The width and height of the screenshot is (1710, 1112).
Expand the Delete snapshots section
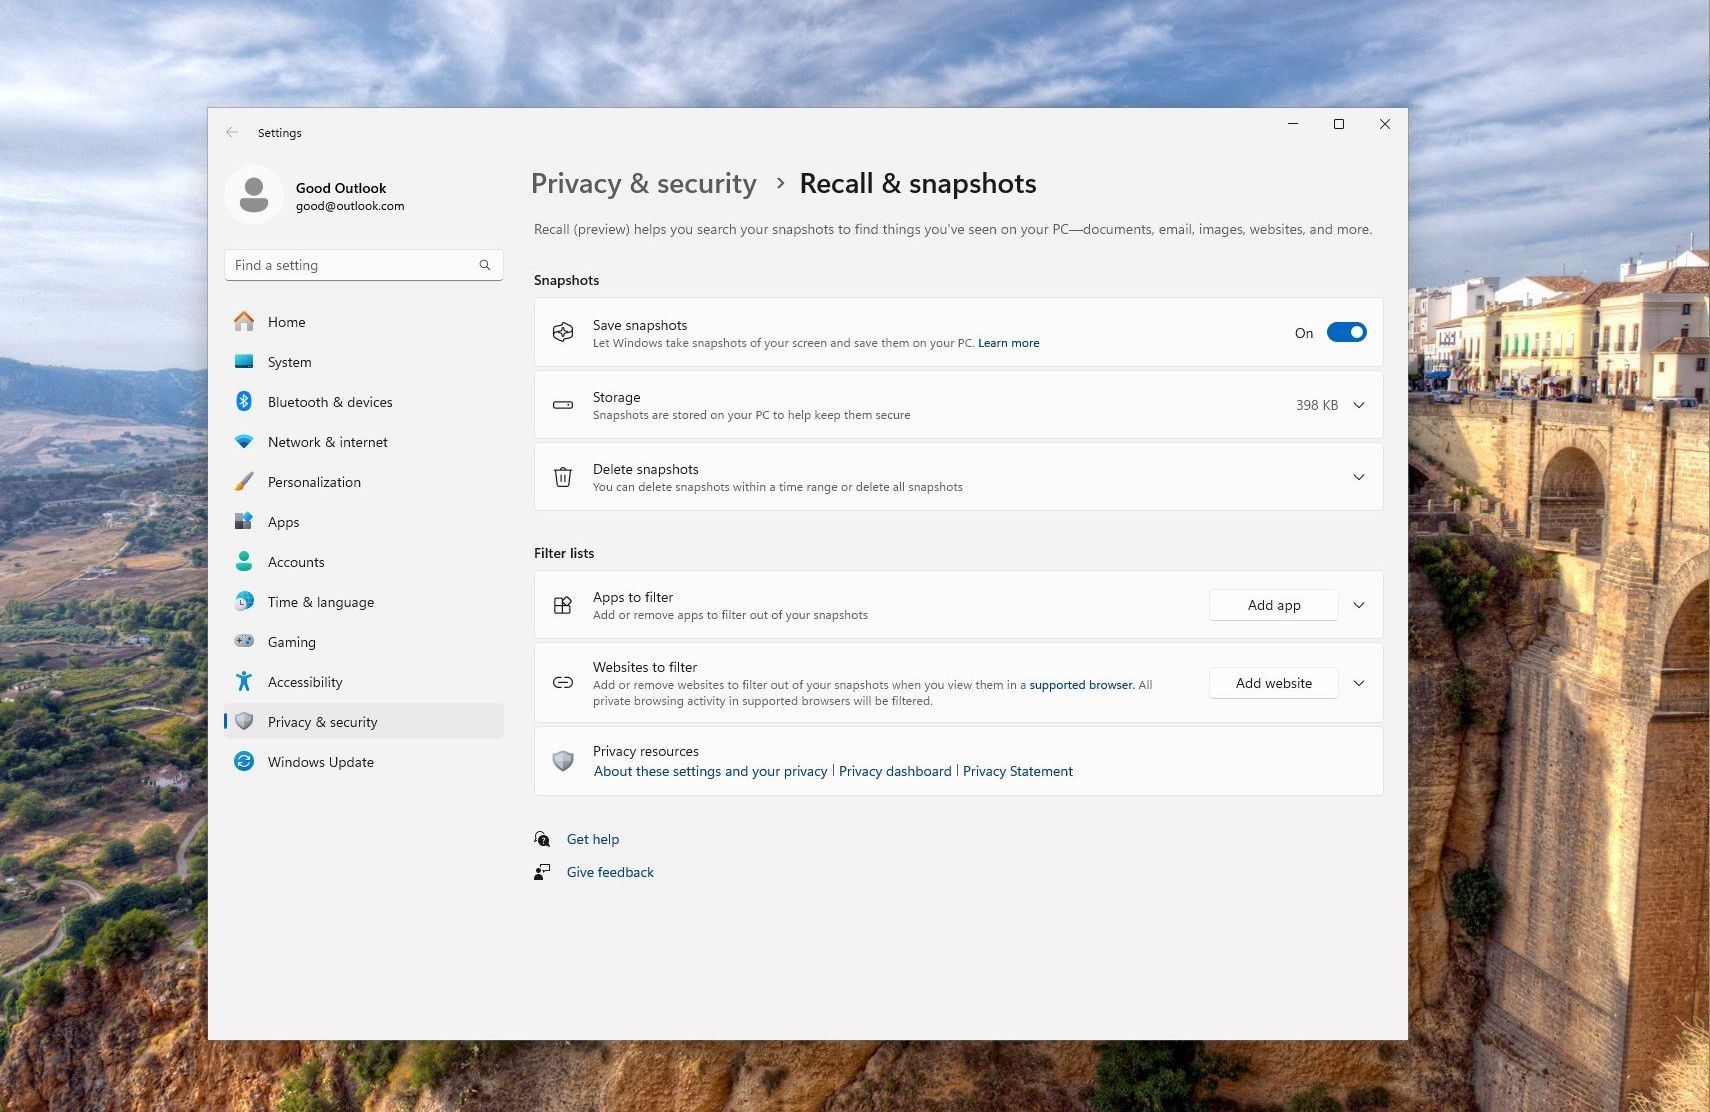1358,477
